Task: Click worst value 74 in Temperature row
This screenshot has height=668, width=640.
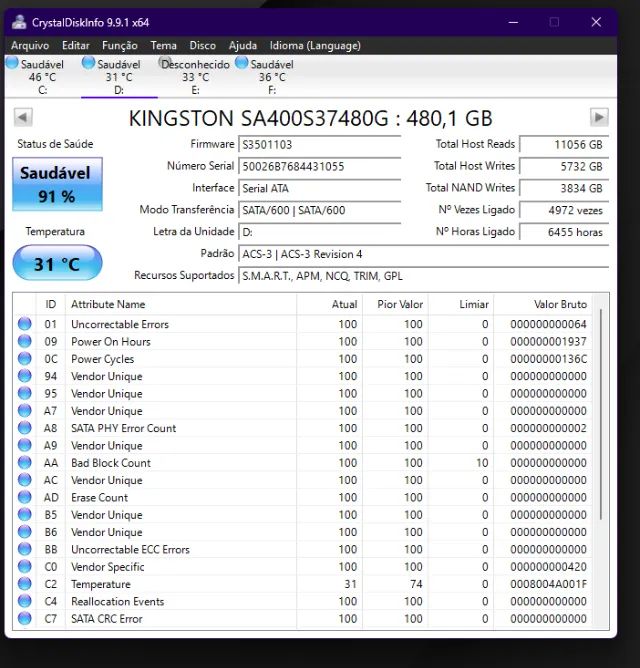Action: point(416,584)
